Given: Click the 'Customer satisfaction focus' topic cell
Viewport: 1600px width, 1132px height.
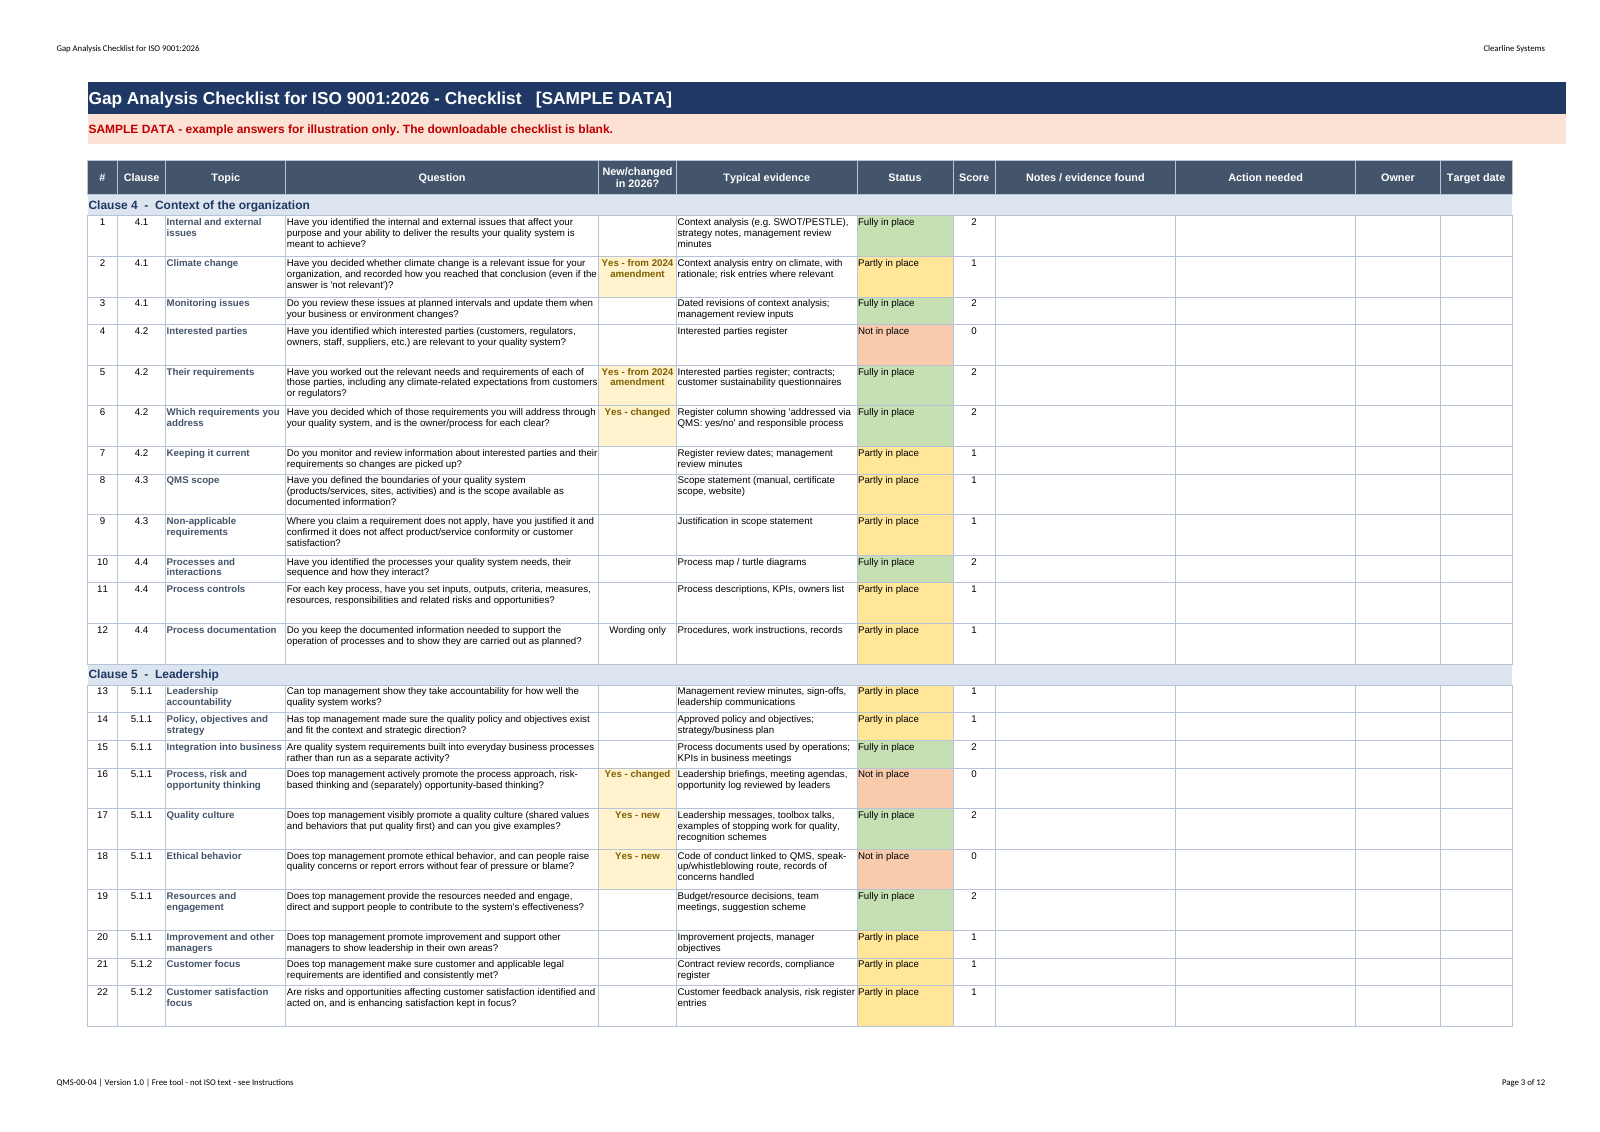Looking at the screenshot, I should pyautogui.click(x=225, y=1005).
